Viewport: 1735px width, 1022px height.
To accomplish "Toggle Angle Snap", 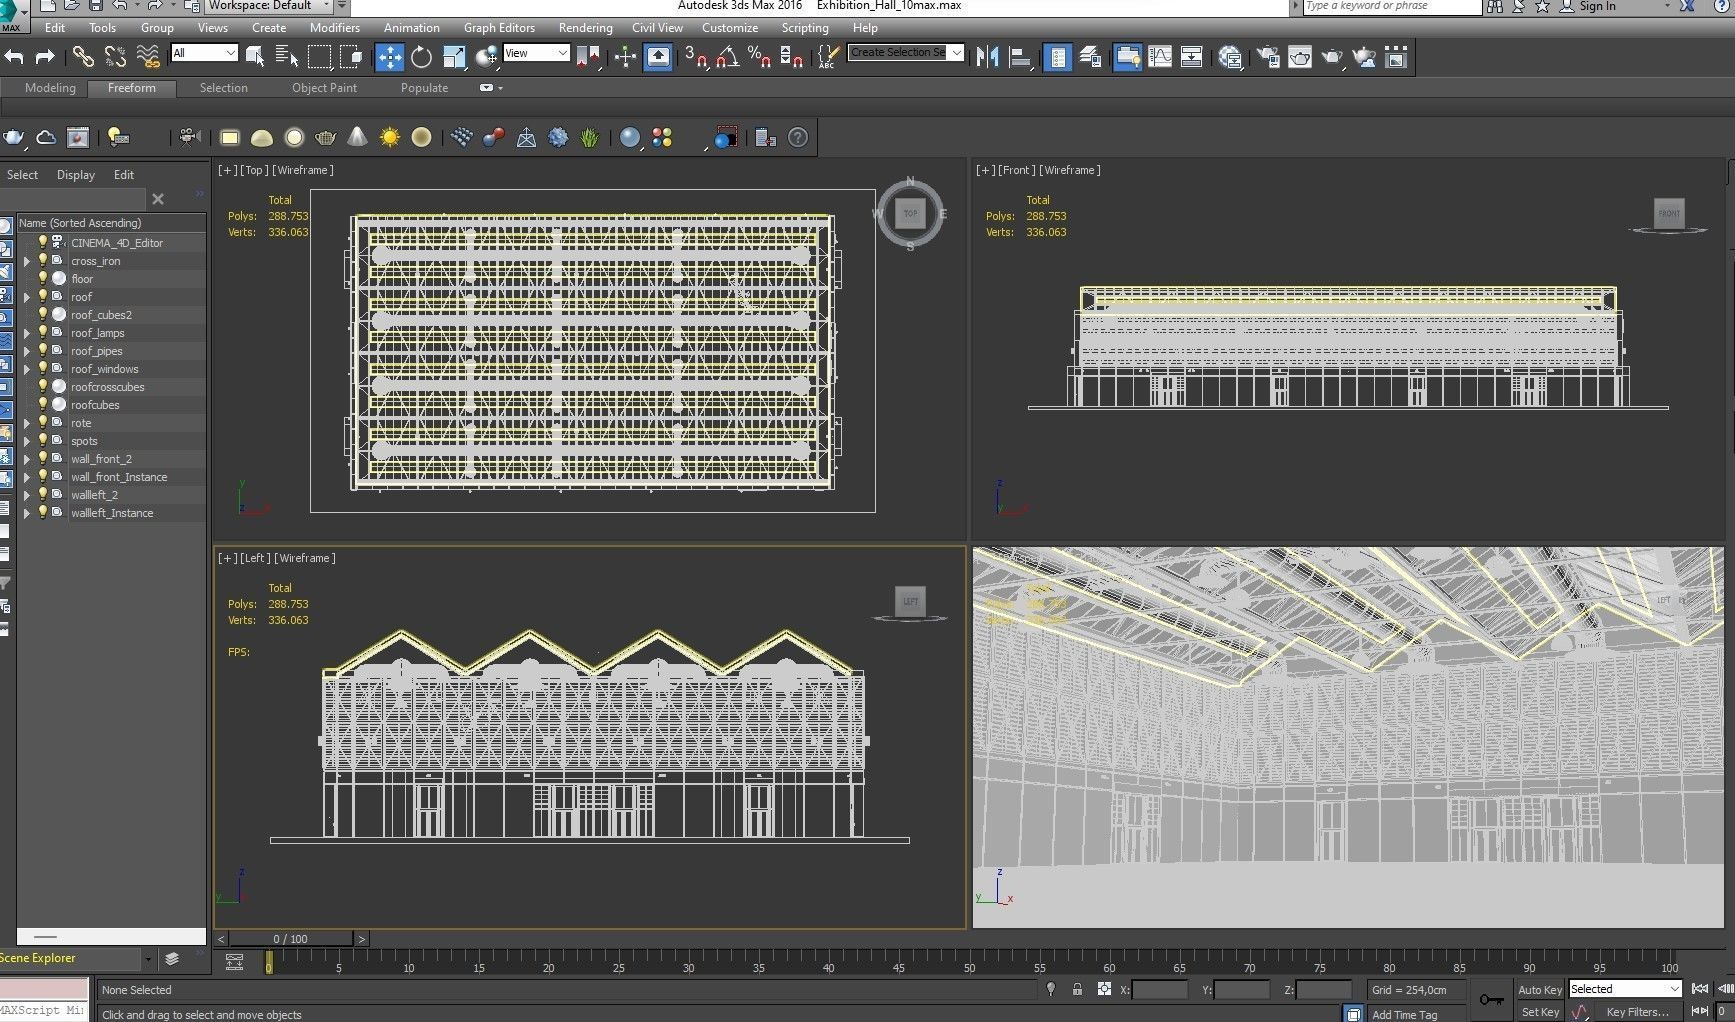I will [728, 57].
